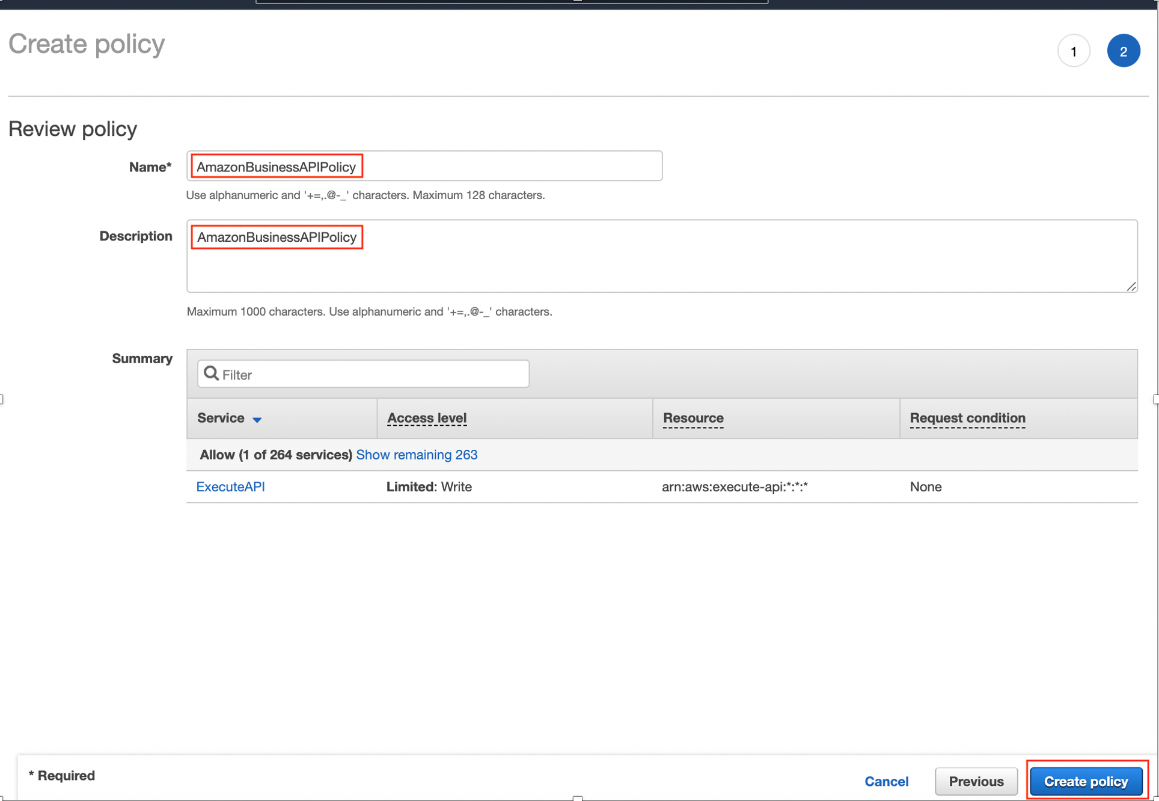Select step 2 circle indicator
The height and width of the screenshot is (801, 1159).
coord(1123,52)
